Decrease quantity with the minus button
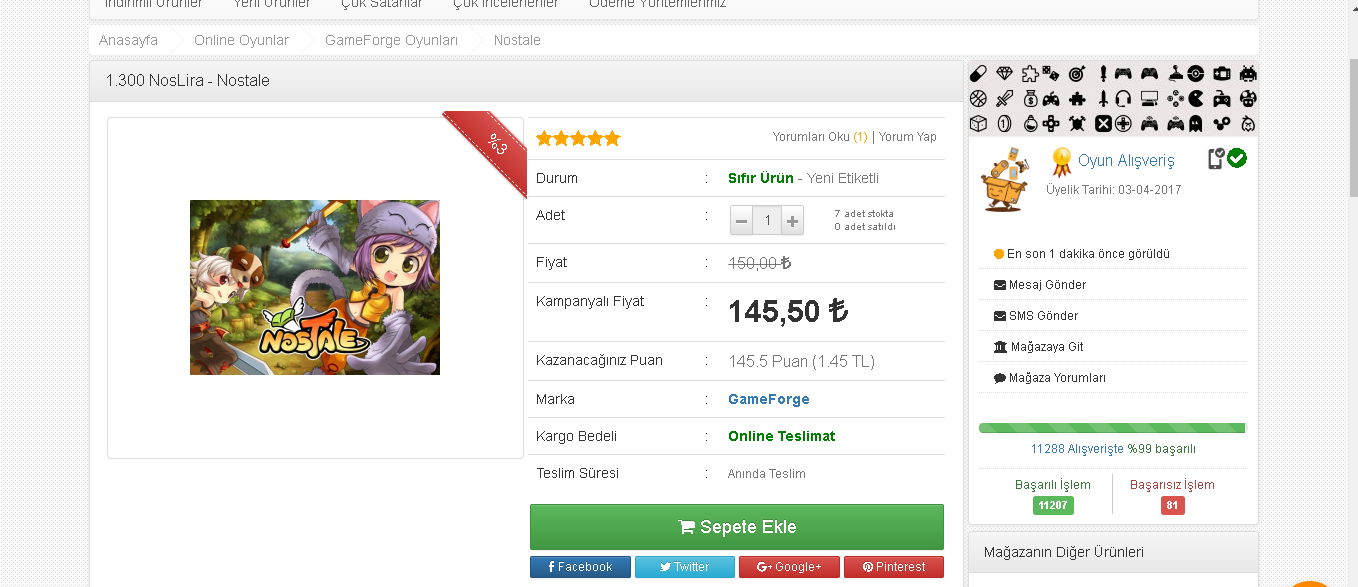 click(742, 220)
